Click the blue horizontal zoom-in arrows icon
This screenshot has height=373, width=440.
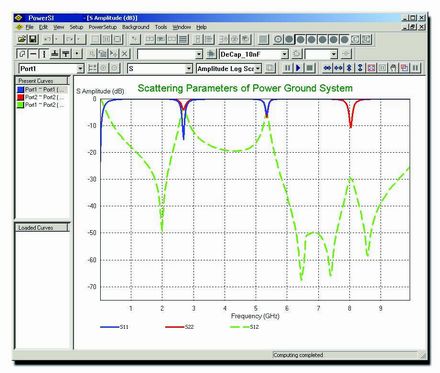click(x=327, y=68)
